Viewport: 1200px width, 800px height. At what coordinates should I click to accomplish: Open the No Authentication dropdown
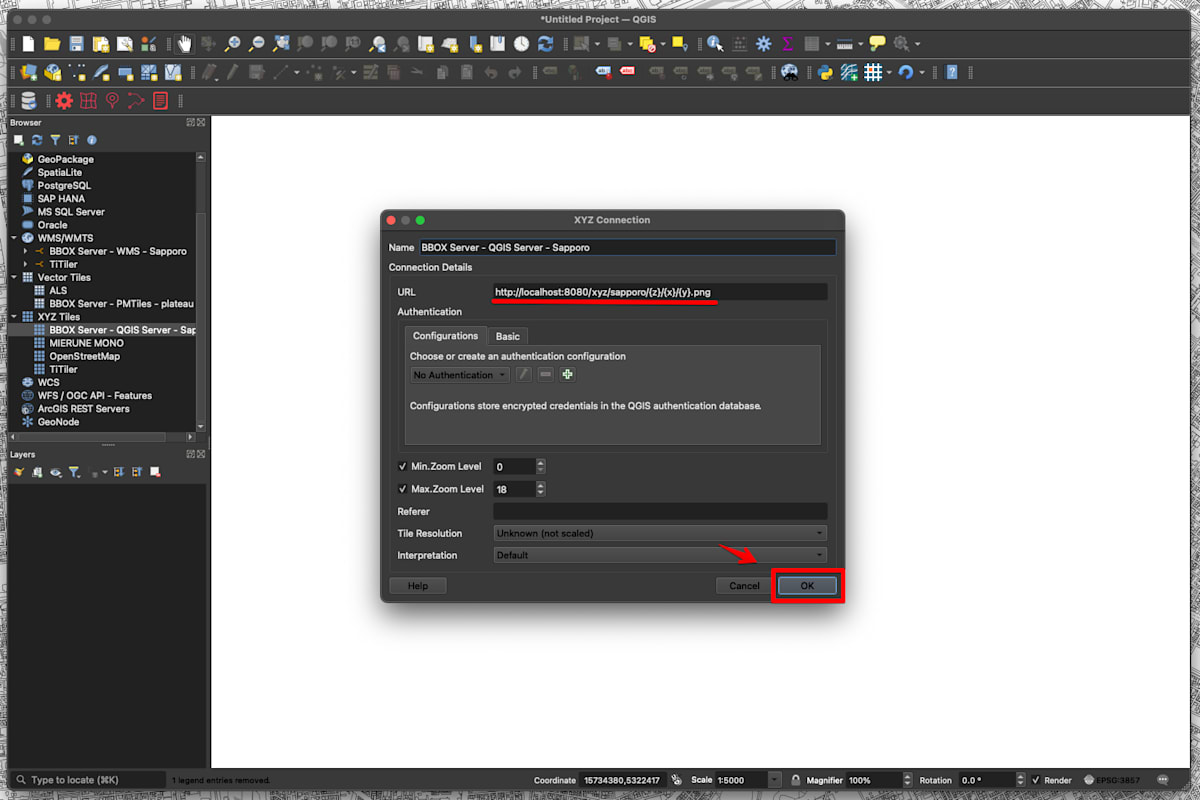460,375
